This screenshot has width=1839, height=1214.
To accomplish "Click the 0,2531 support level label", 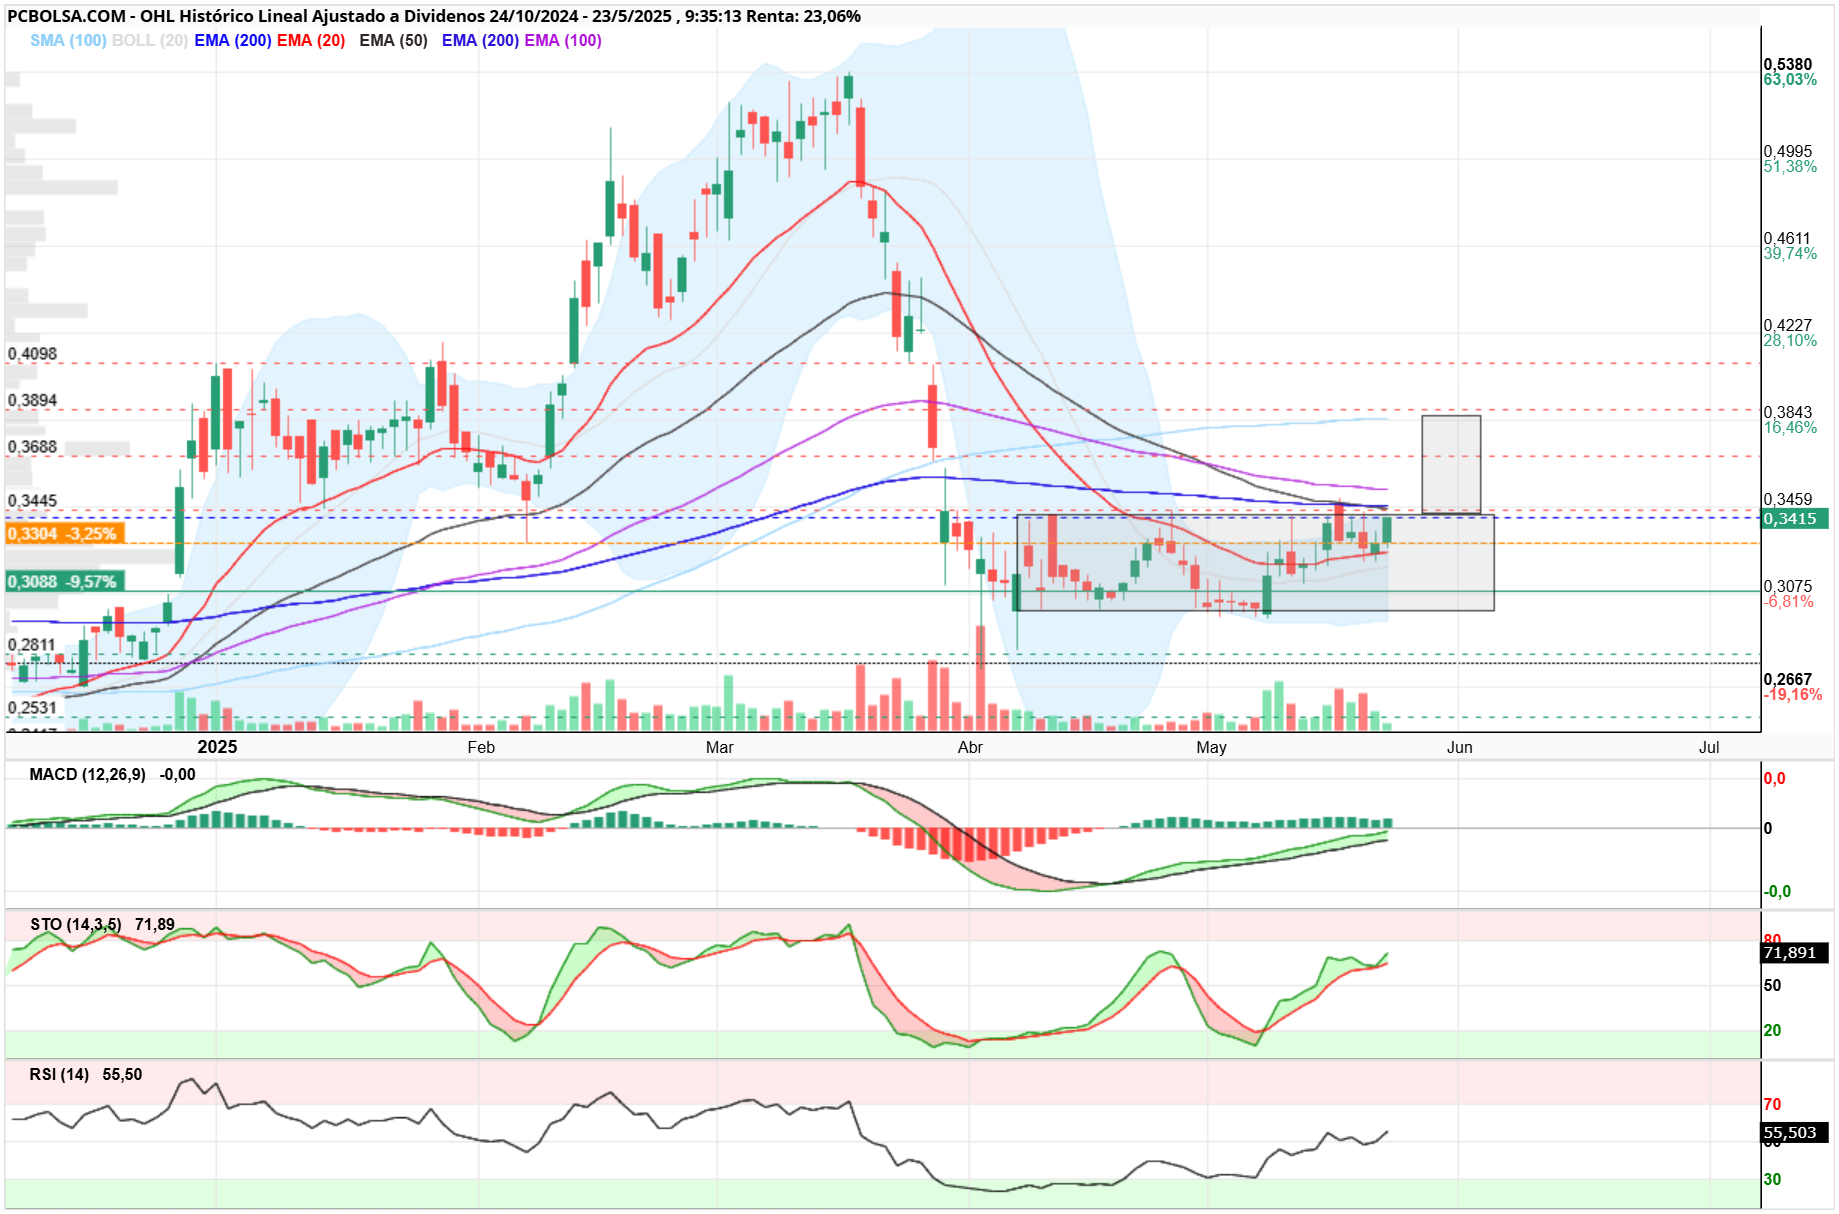I will pyautogui.click(x=33, y=707).
